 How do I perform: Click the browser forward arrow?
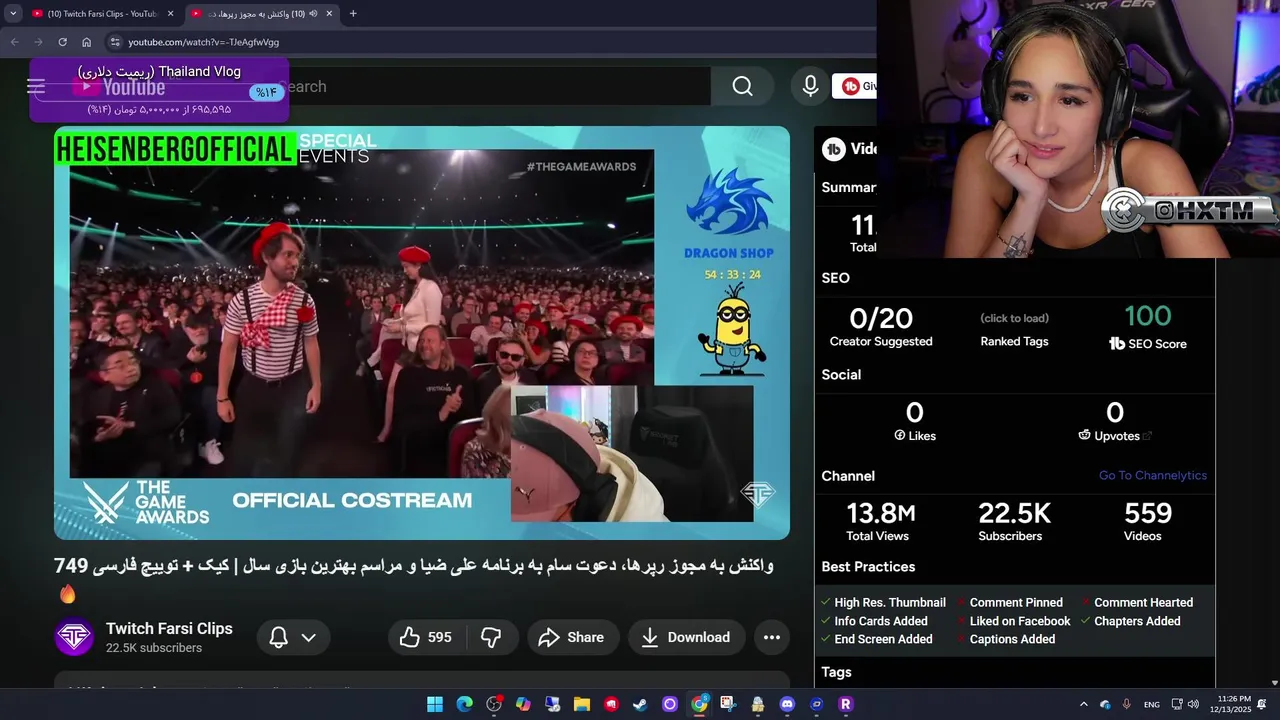point(38,42)
